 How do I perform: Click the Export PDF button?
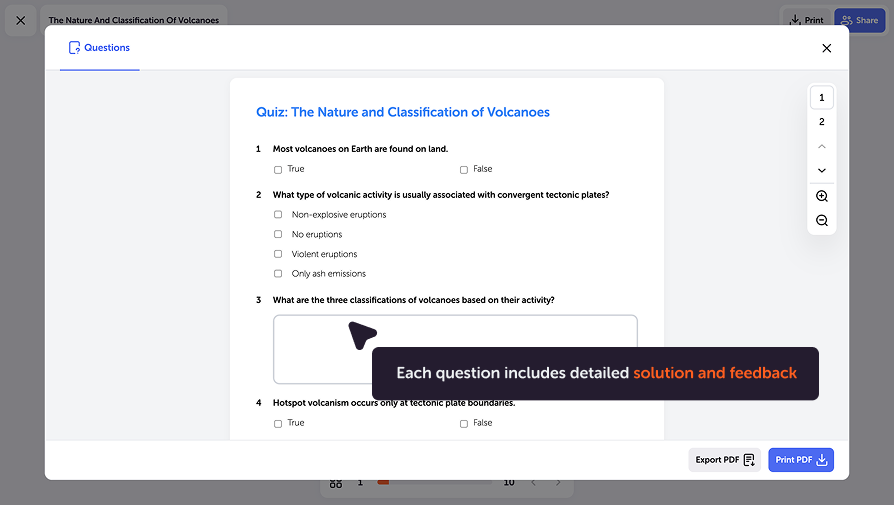click(724, 460)
